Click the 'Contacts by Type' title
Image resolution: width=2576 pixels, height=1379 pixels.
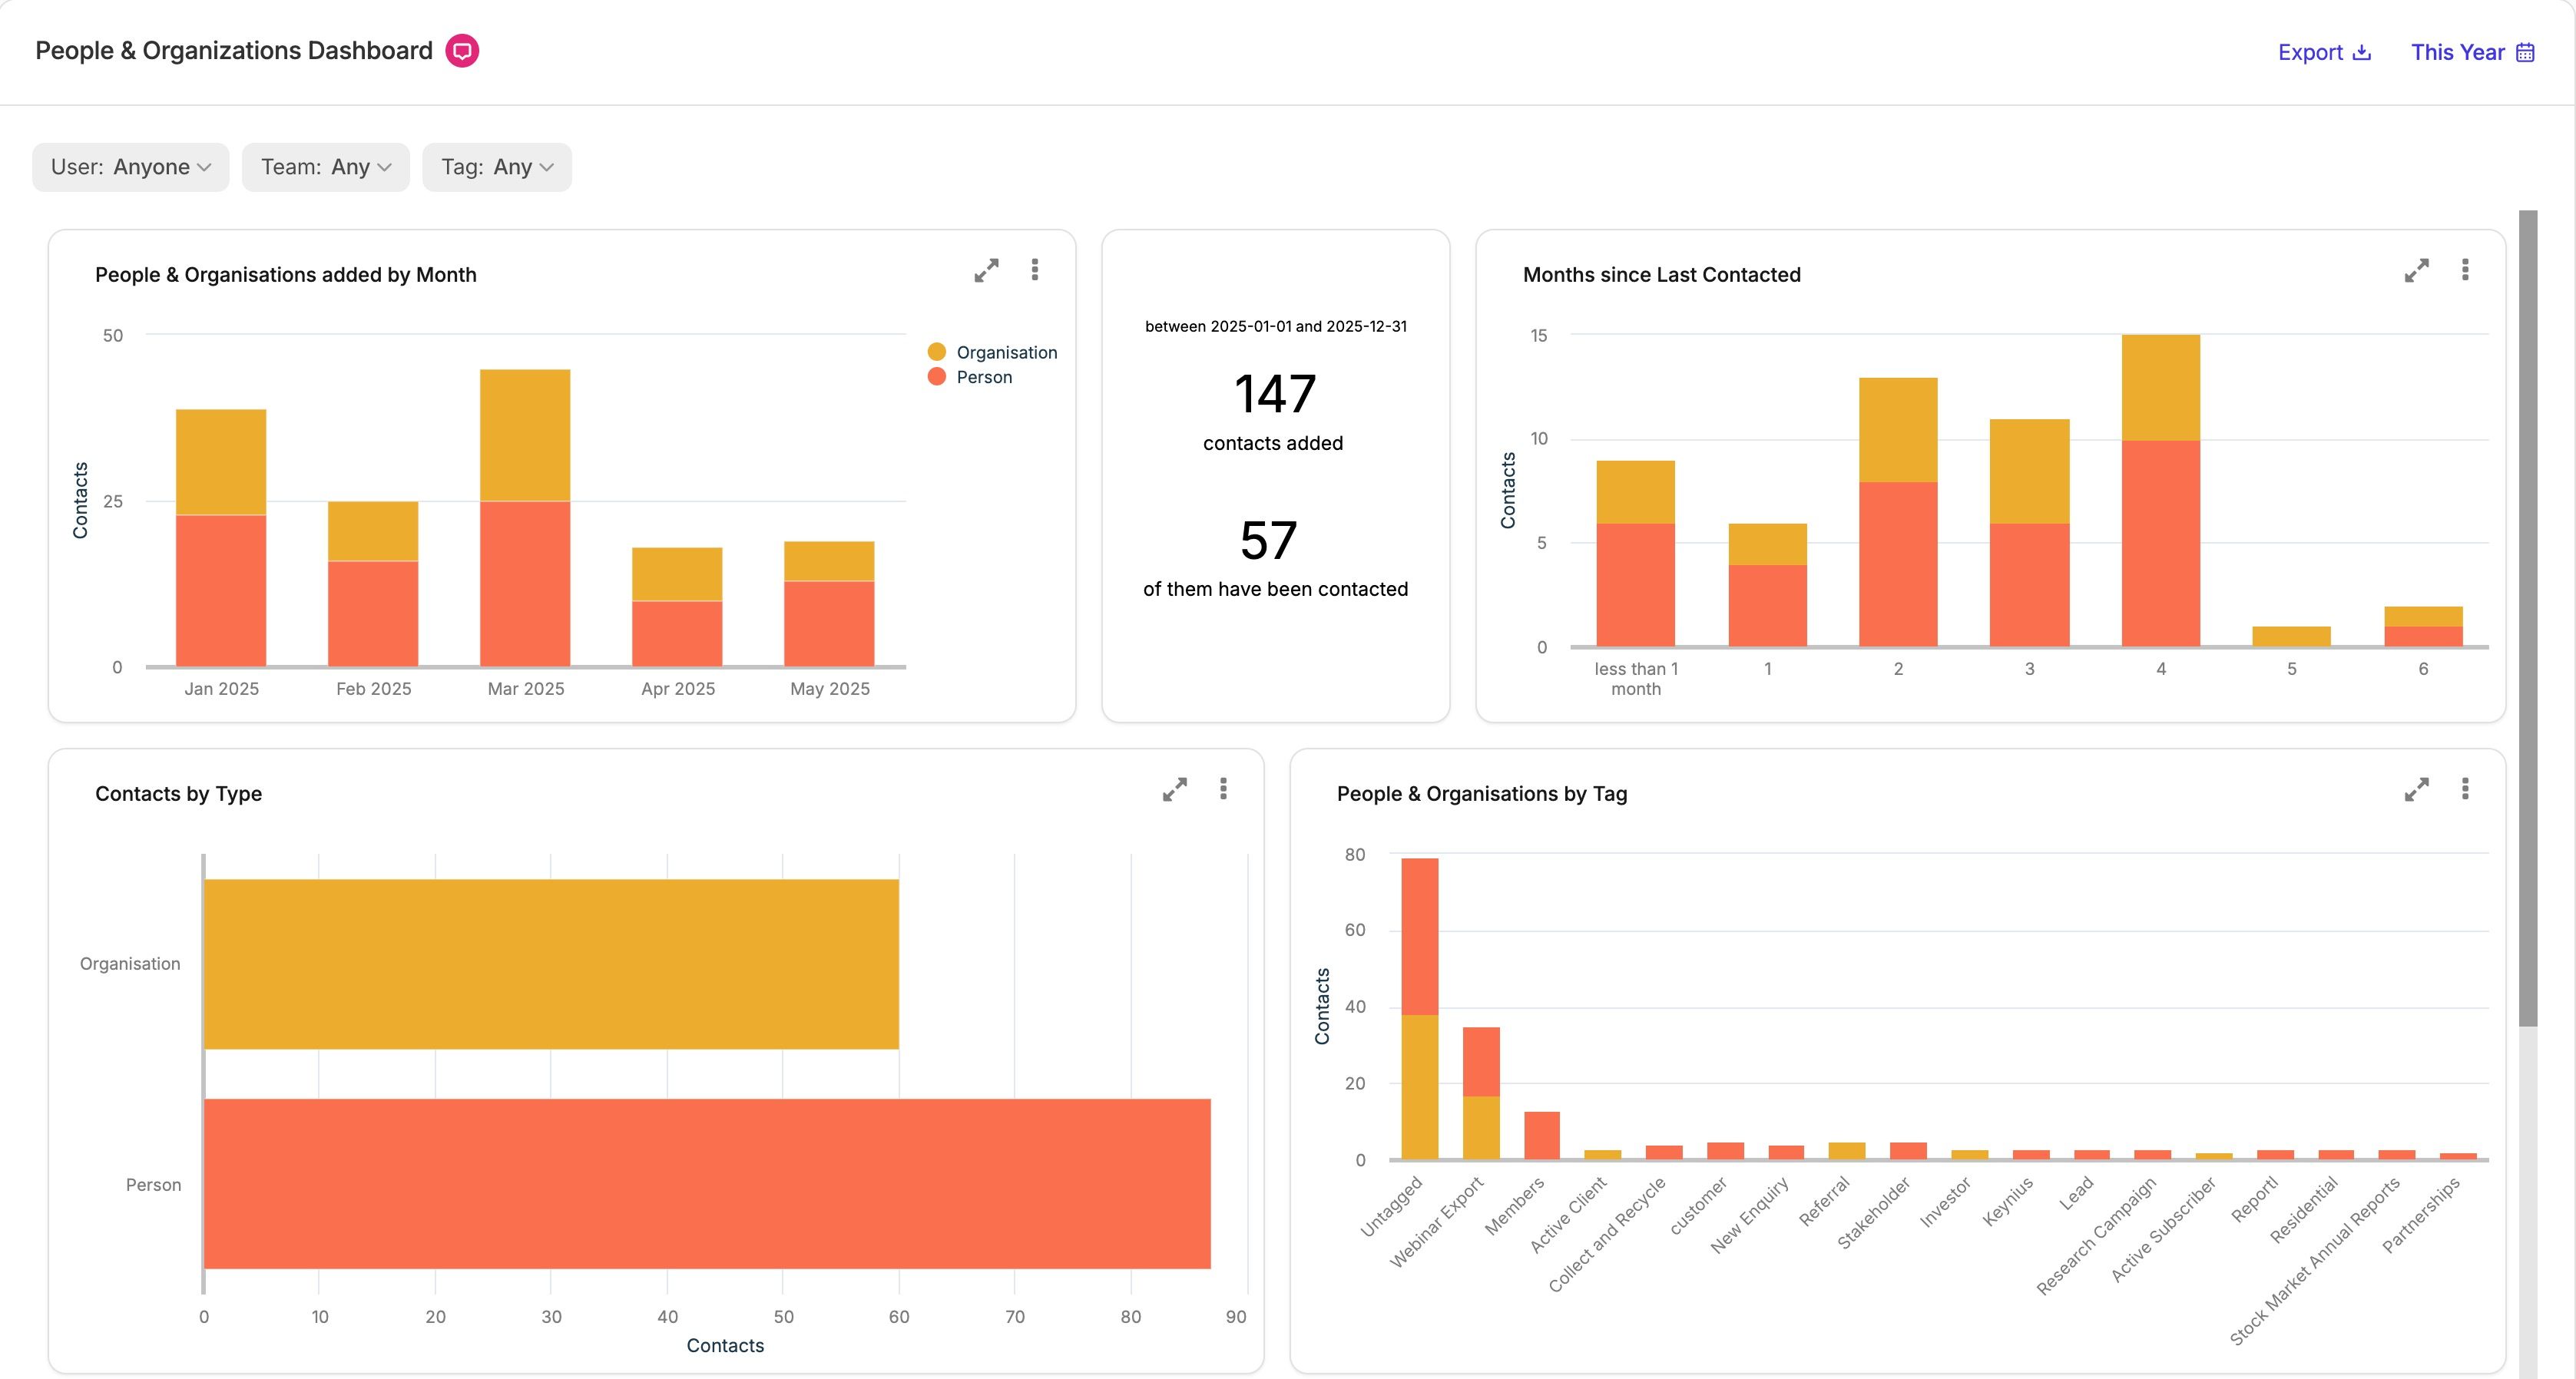click(x=179, y=794)
